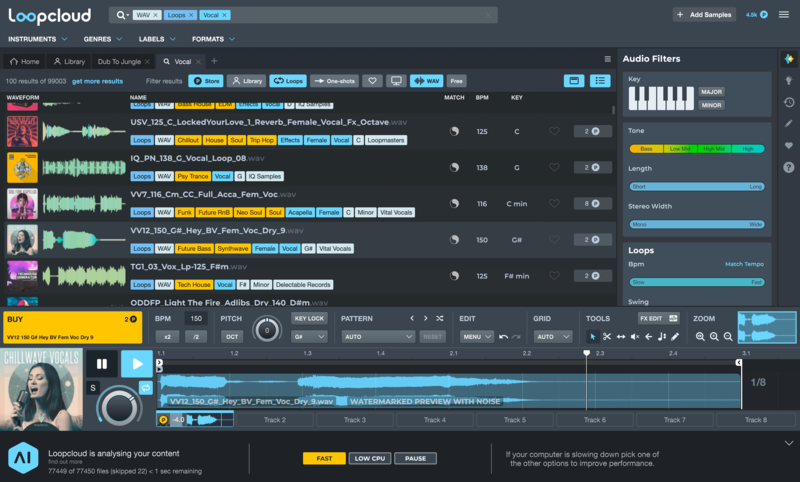Open the Instruments dropdown menu
The height and width of the screenshot is (482, 800).
35,39
